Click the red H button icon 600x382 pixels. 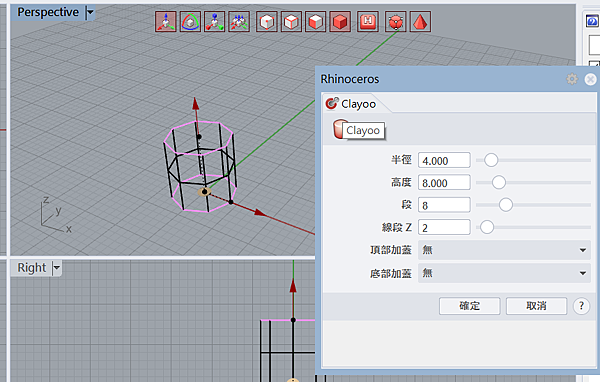click(368, 21)
